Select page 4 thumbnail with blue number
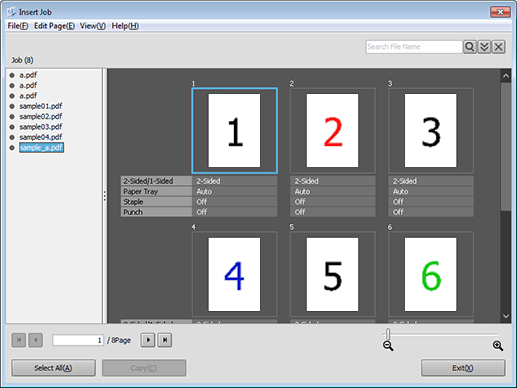 tap(234, 274)
